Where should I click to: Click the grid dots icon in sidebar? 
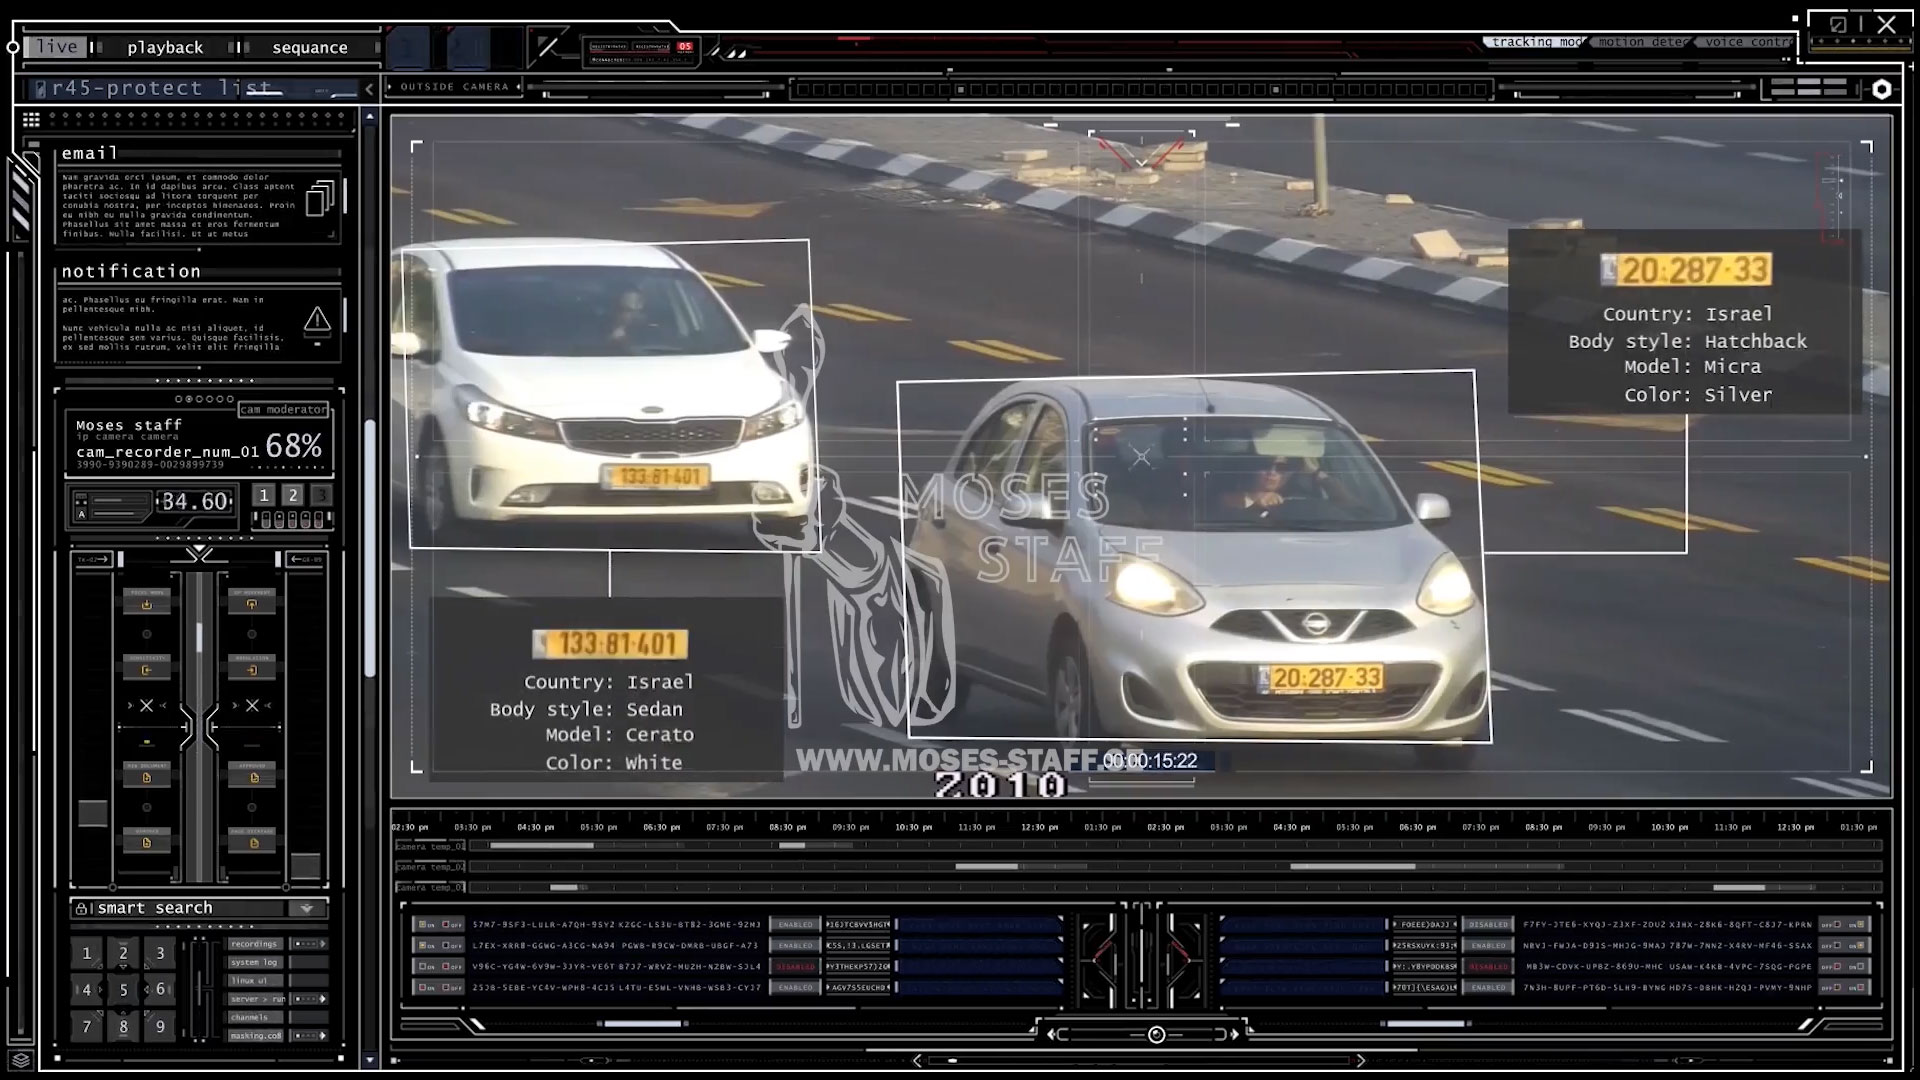click(31, 119)
